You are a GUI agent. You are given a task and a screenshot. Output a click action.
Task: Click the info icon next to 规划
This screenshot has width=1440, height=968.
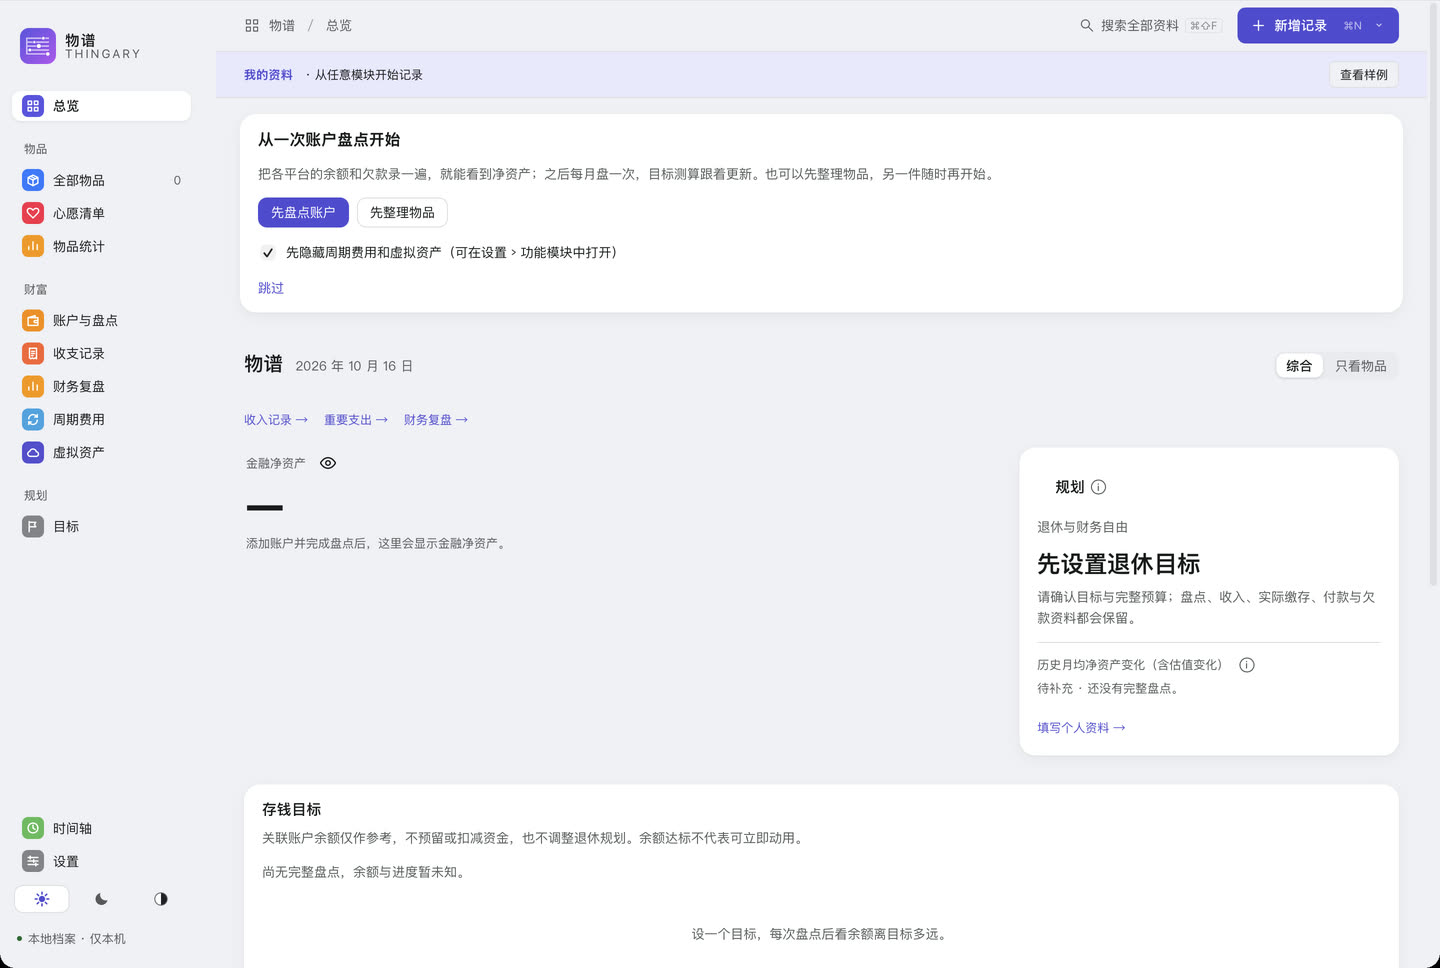[x=1098, y=487]
